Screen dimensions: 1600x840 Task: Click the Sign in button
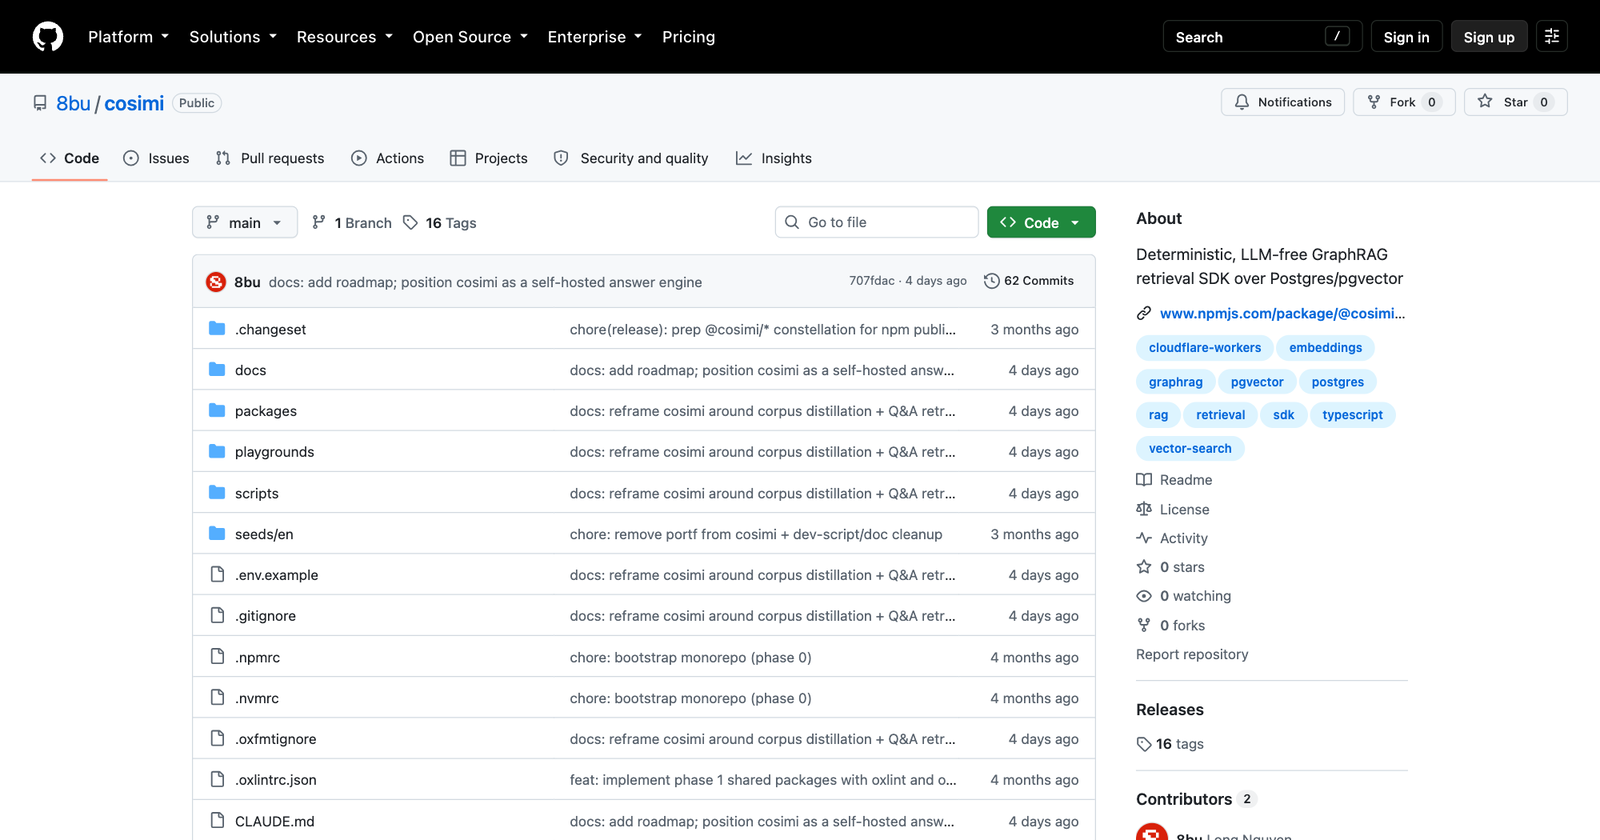coord(1407,37)
